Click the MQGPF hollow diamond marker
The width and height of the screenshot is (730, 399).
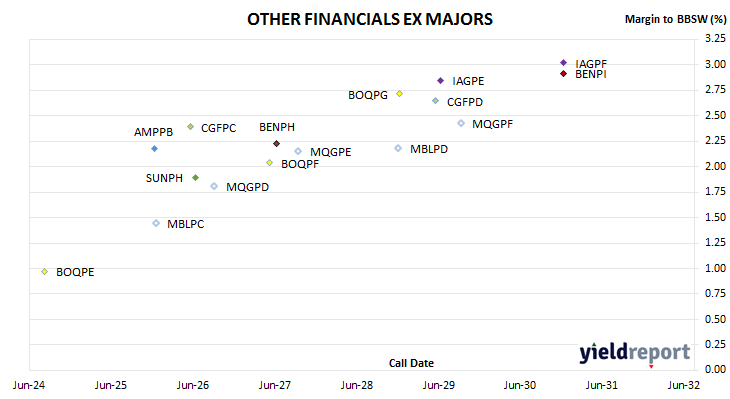(461, 123)
